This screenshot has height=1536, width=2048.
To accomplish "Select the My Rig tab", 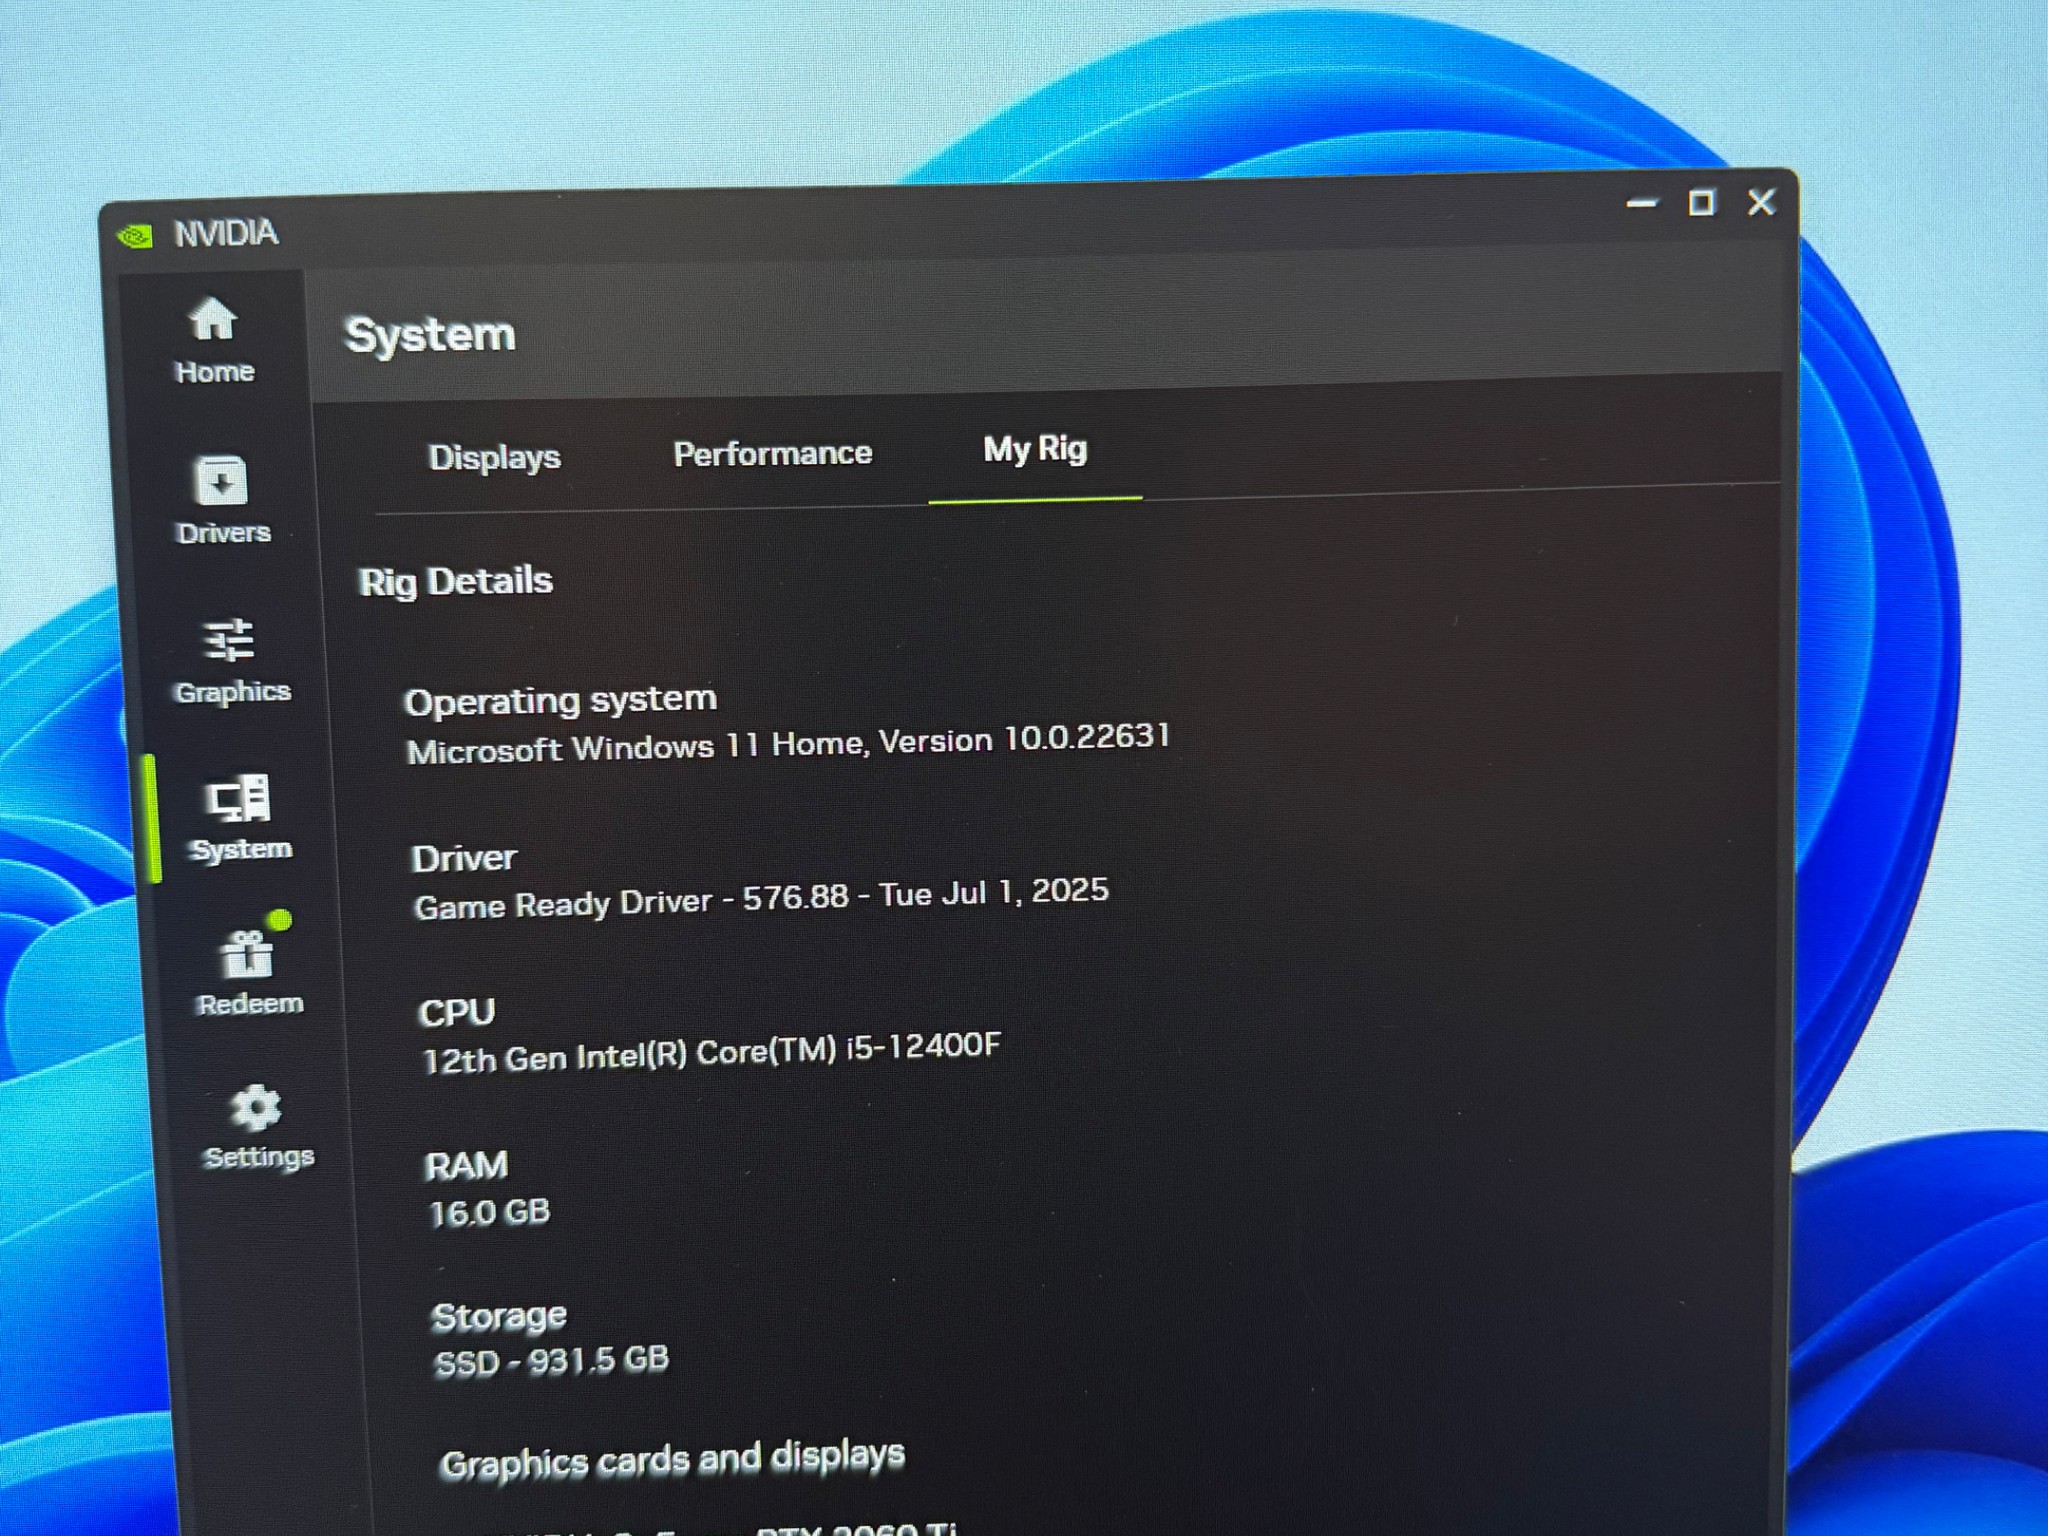I will [x=1035, y=450].
